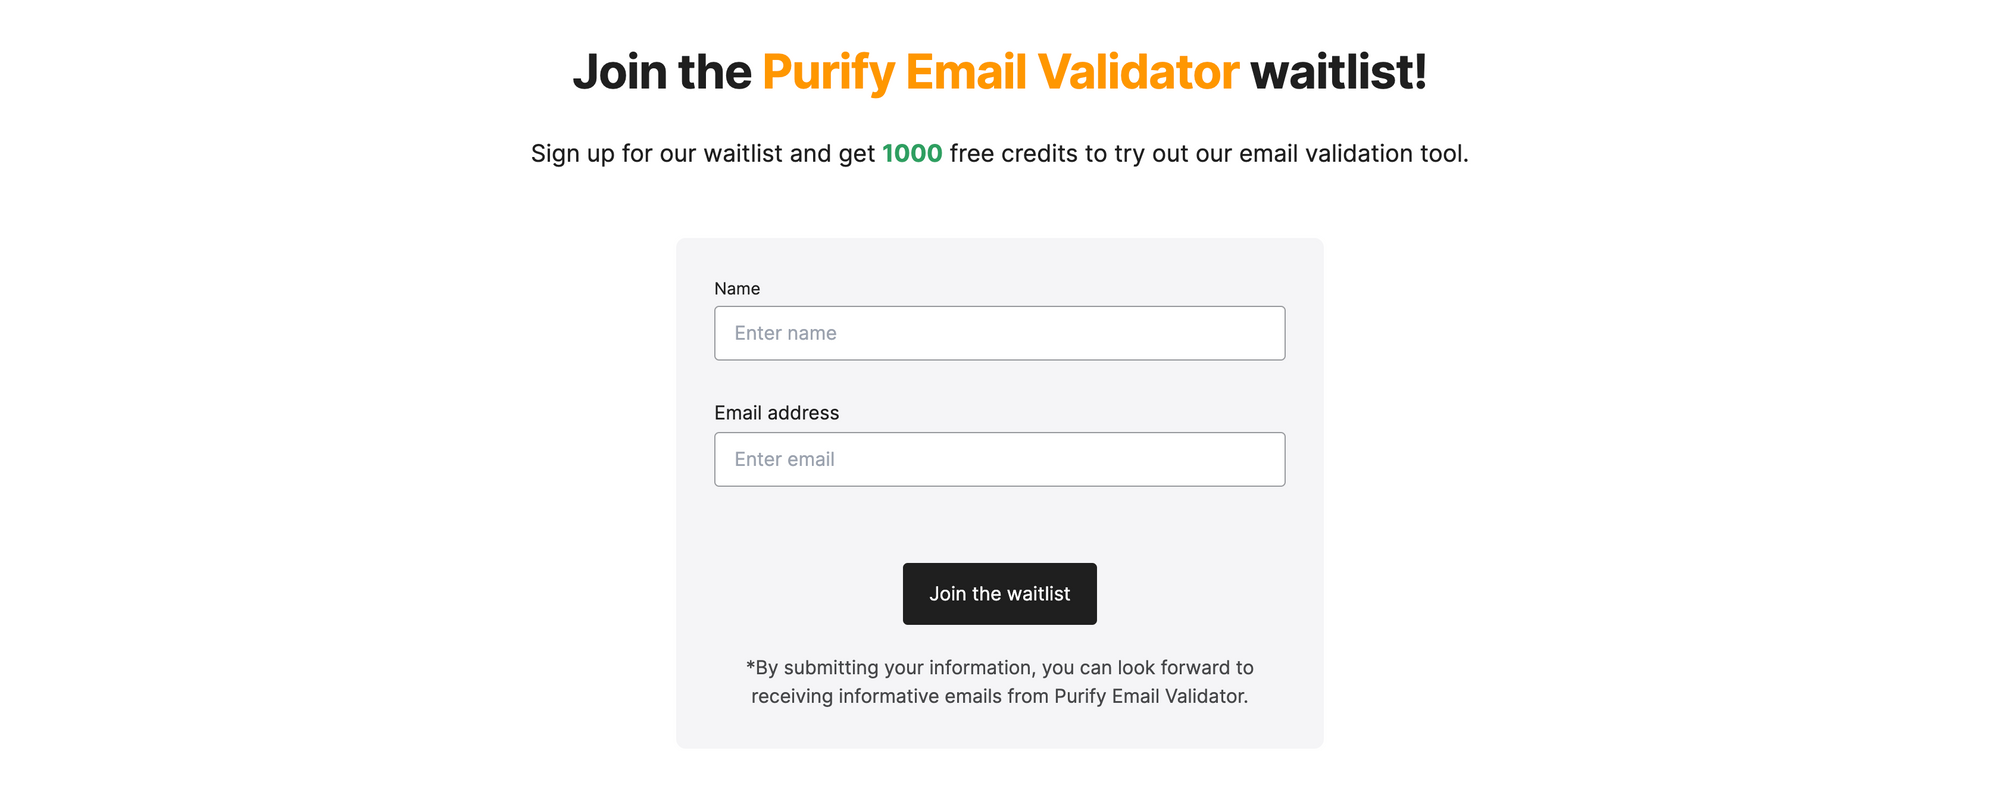The width and height of the screenshot is (2000, 789).
Task: Click inside the Enter name input field
Action: pos(999,333)
